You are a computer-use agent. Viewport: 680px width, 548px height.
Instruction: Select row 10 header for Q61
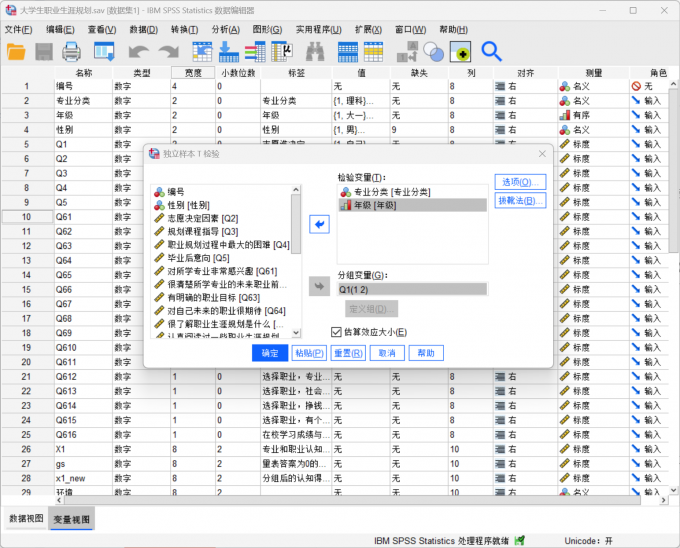pyautogui.click(x=26, y=217)
